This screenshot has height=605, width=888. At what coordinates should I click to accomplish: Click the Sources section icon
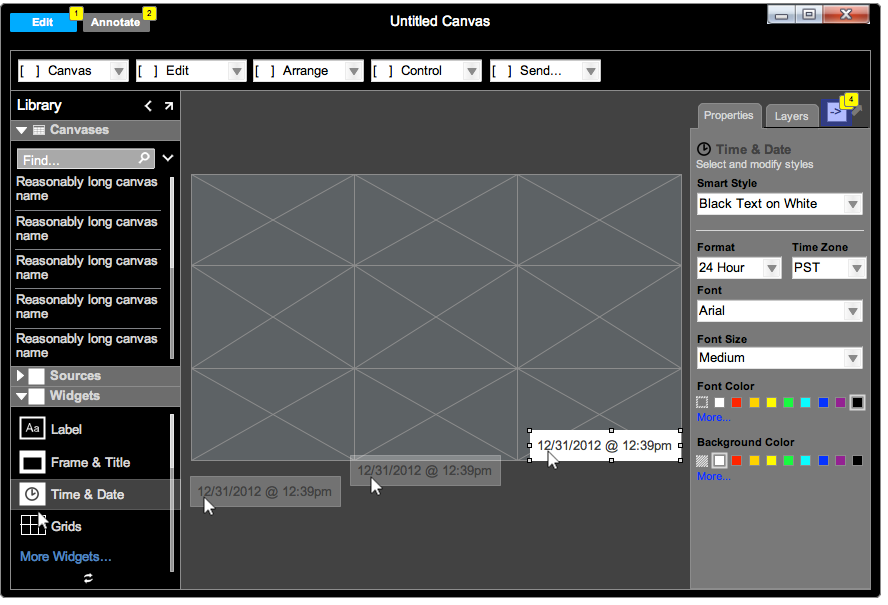point(36,376)
